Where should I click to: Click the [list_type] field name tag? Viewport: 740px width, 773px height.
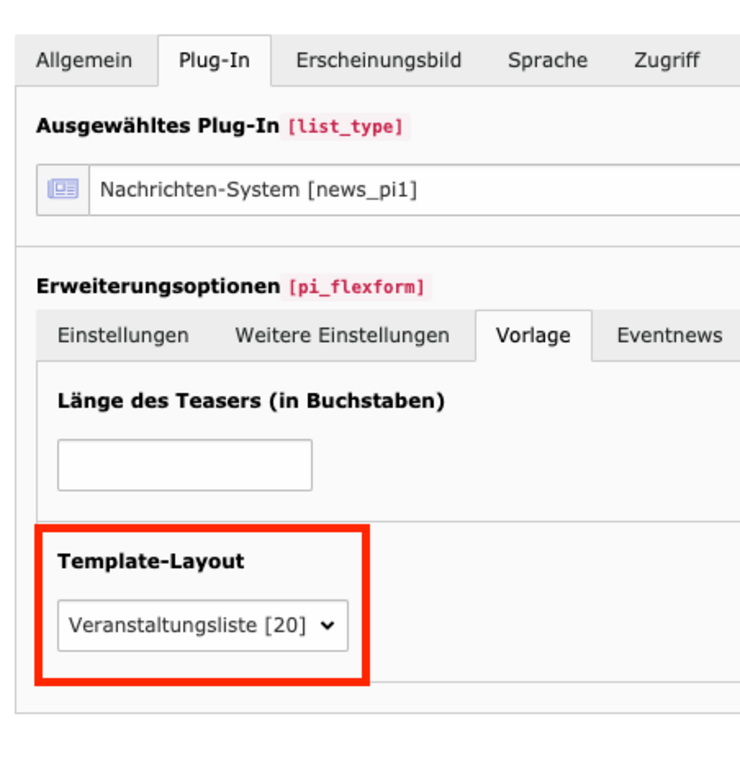345,127
